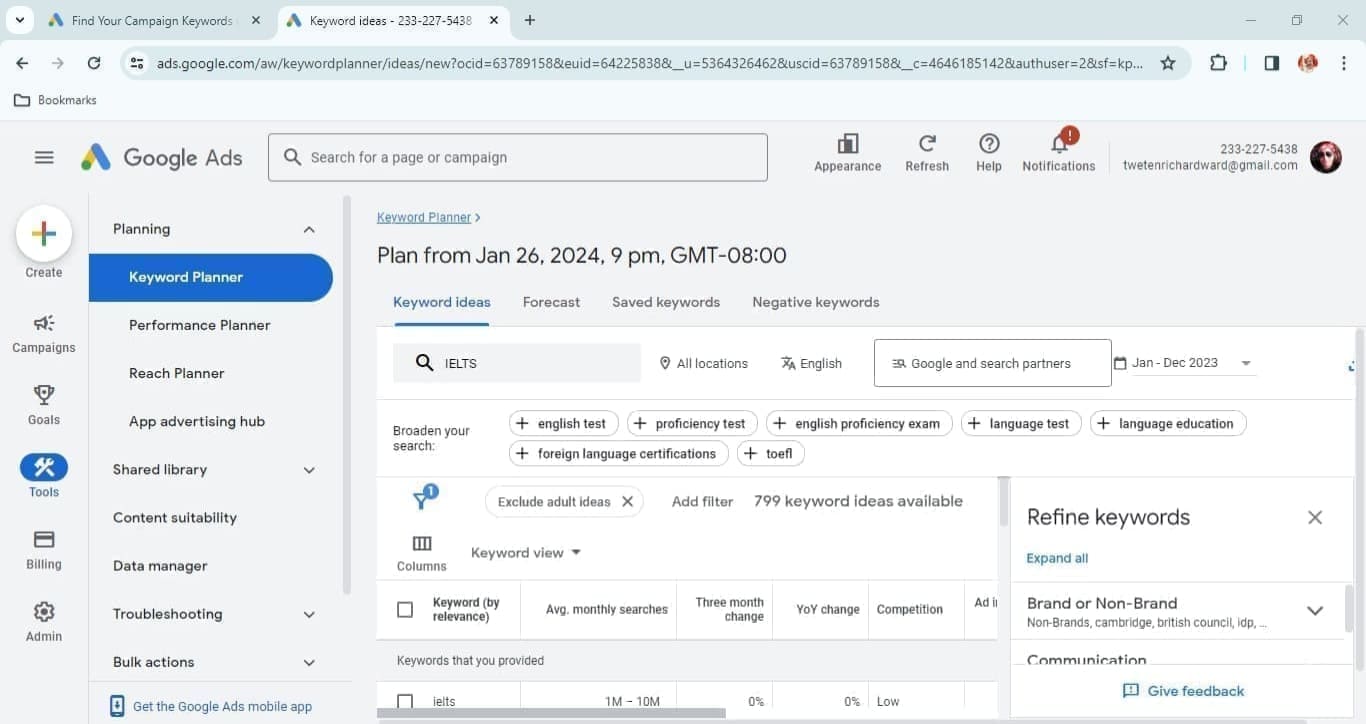
Task: Expand the Troubleshooting section
Action: point(309,614)
